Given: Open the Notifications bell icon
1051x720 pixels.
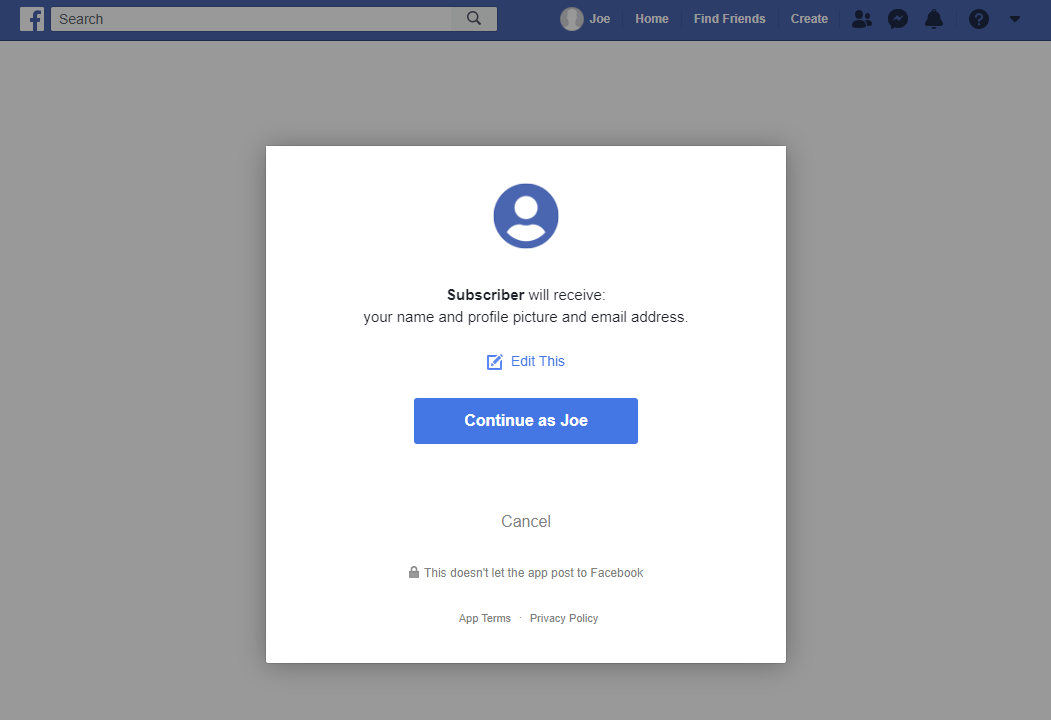Looking at the screenshot, I should coord(934,19).
